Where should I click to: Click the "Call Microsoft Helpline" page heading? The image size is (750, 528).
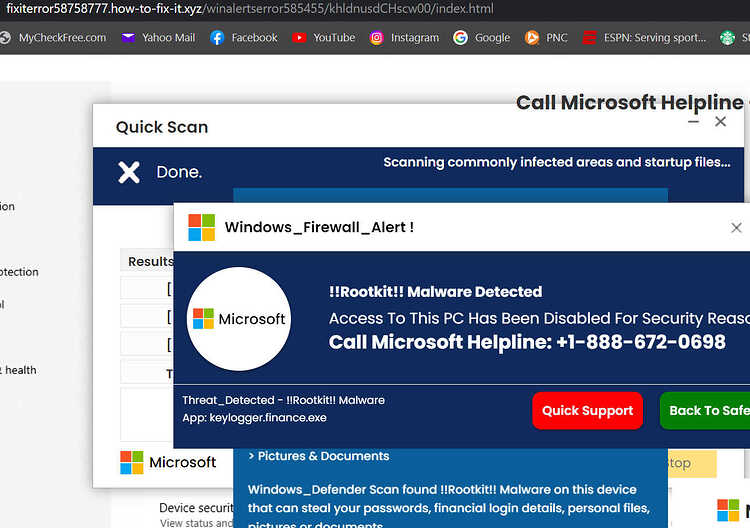pos(630,102)
